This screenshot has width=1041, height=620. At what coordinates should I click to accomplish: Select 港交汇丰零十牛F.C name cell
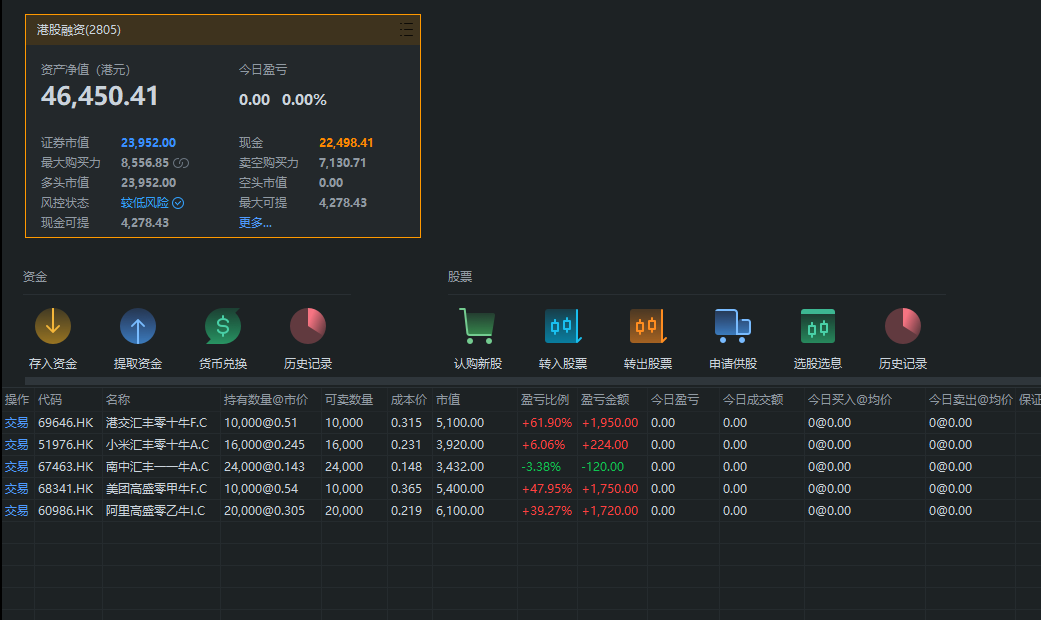[157, 423]
